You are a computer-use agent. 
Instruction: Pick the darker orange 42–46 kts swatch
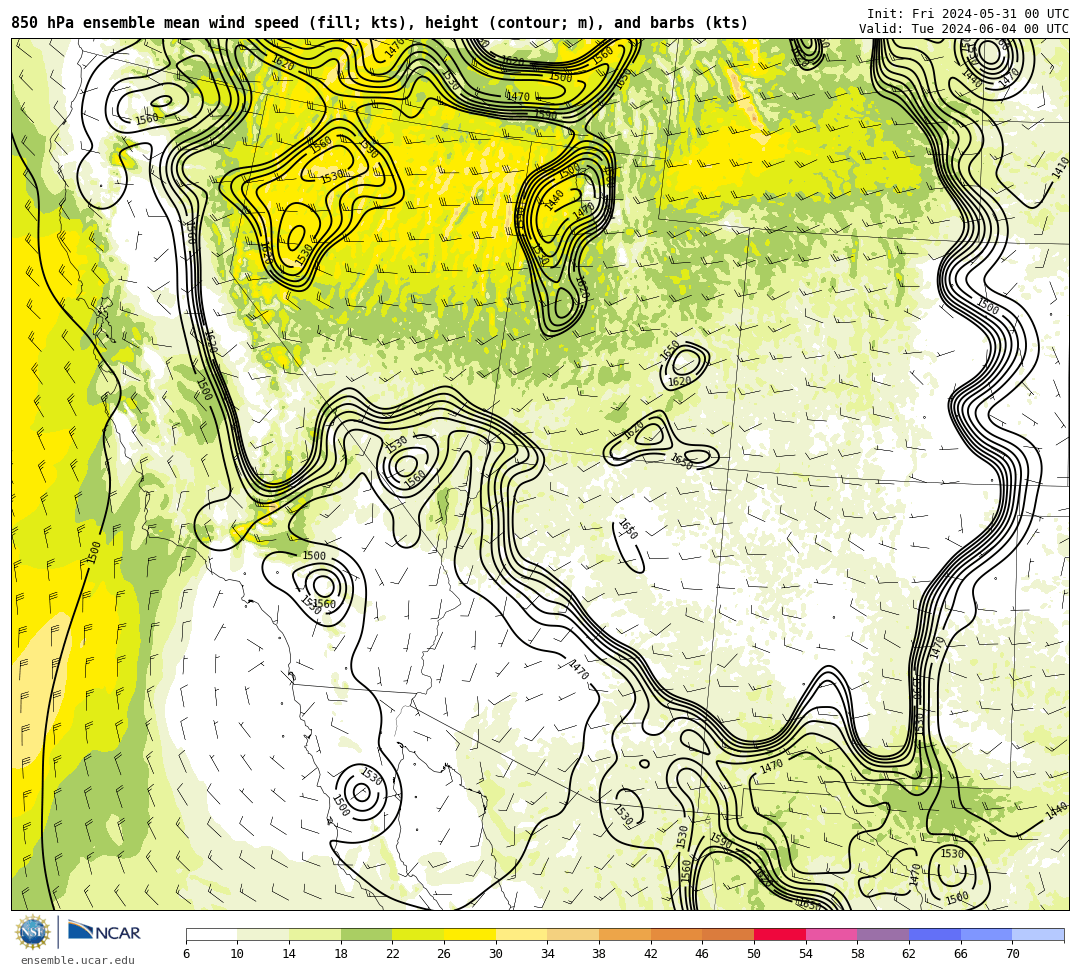pyautogui.click(x=676, y=934)
